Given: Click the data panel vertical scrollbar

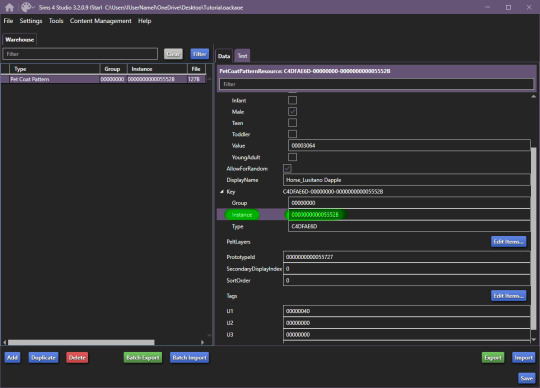Looking at the screenshot, I should pos(533,238).
